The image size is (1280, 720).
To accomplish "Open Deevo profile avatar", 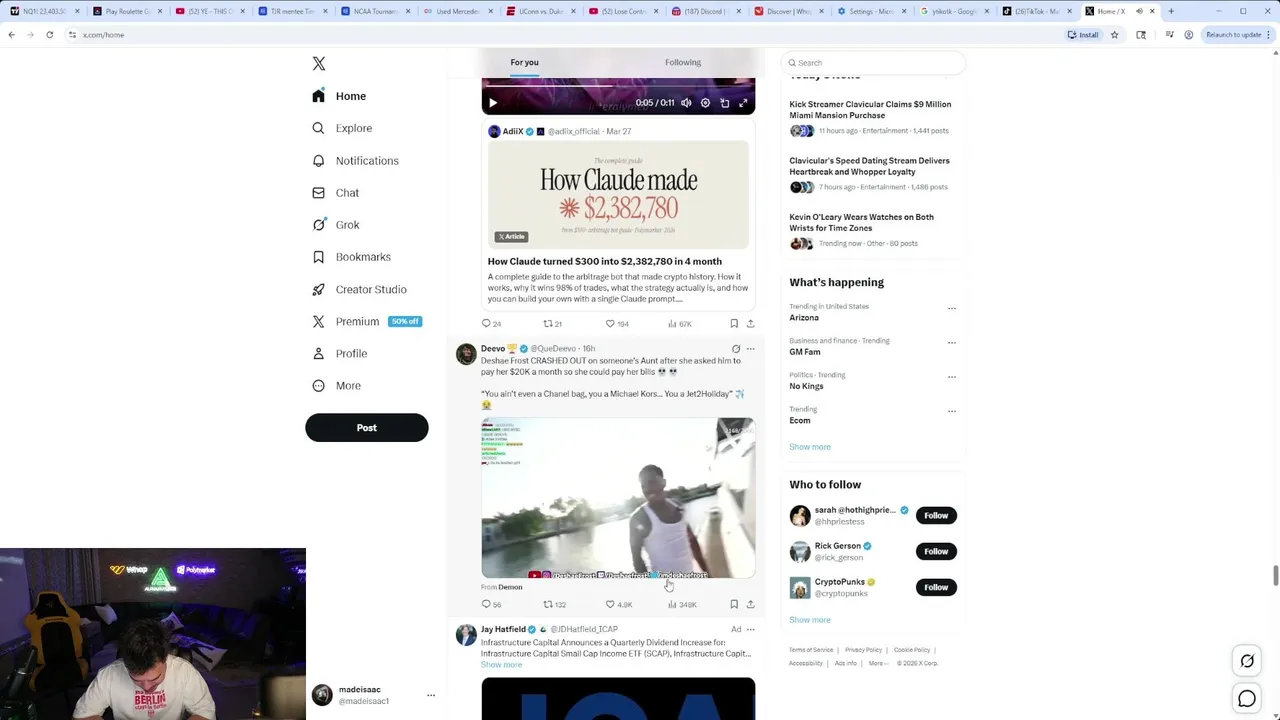I will (x=466, y=354).
